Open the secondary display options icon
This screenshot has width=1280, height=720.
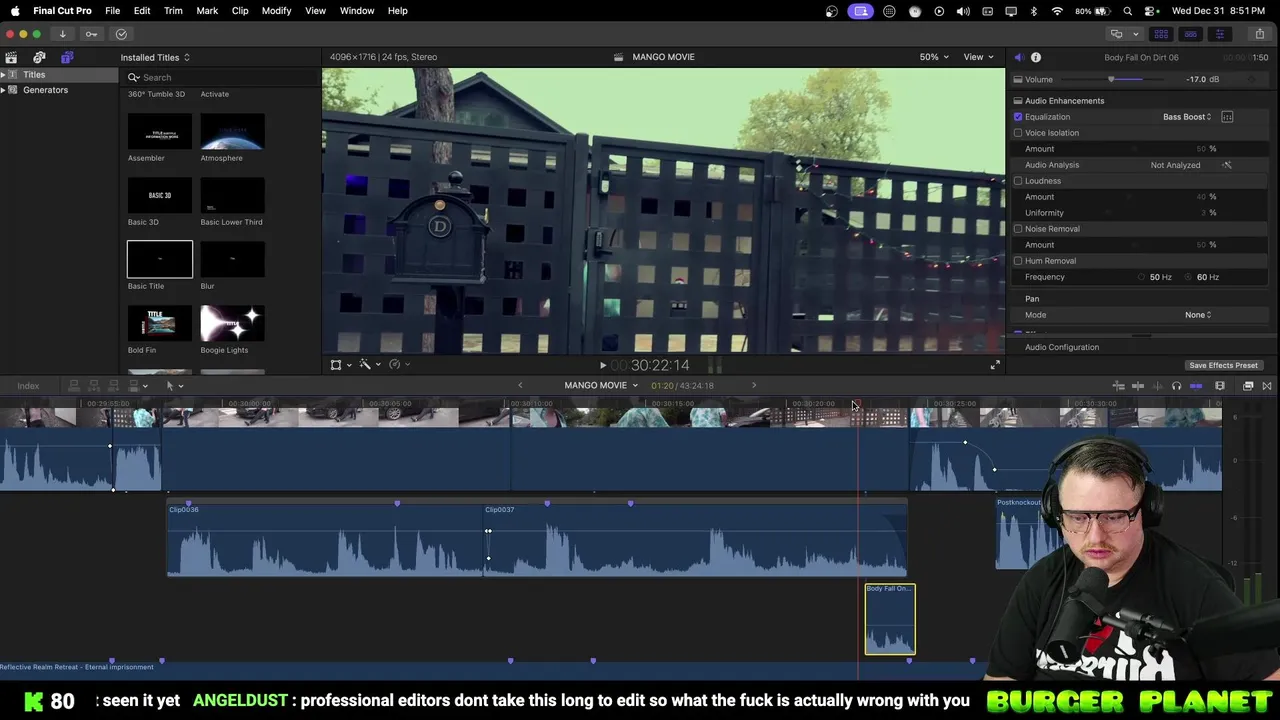1116,34
